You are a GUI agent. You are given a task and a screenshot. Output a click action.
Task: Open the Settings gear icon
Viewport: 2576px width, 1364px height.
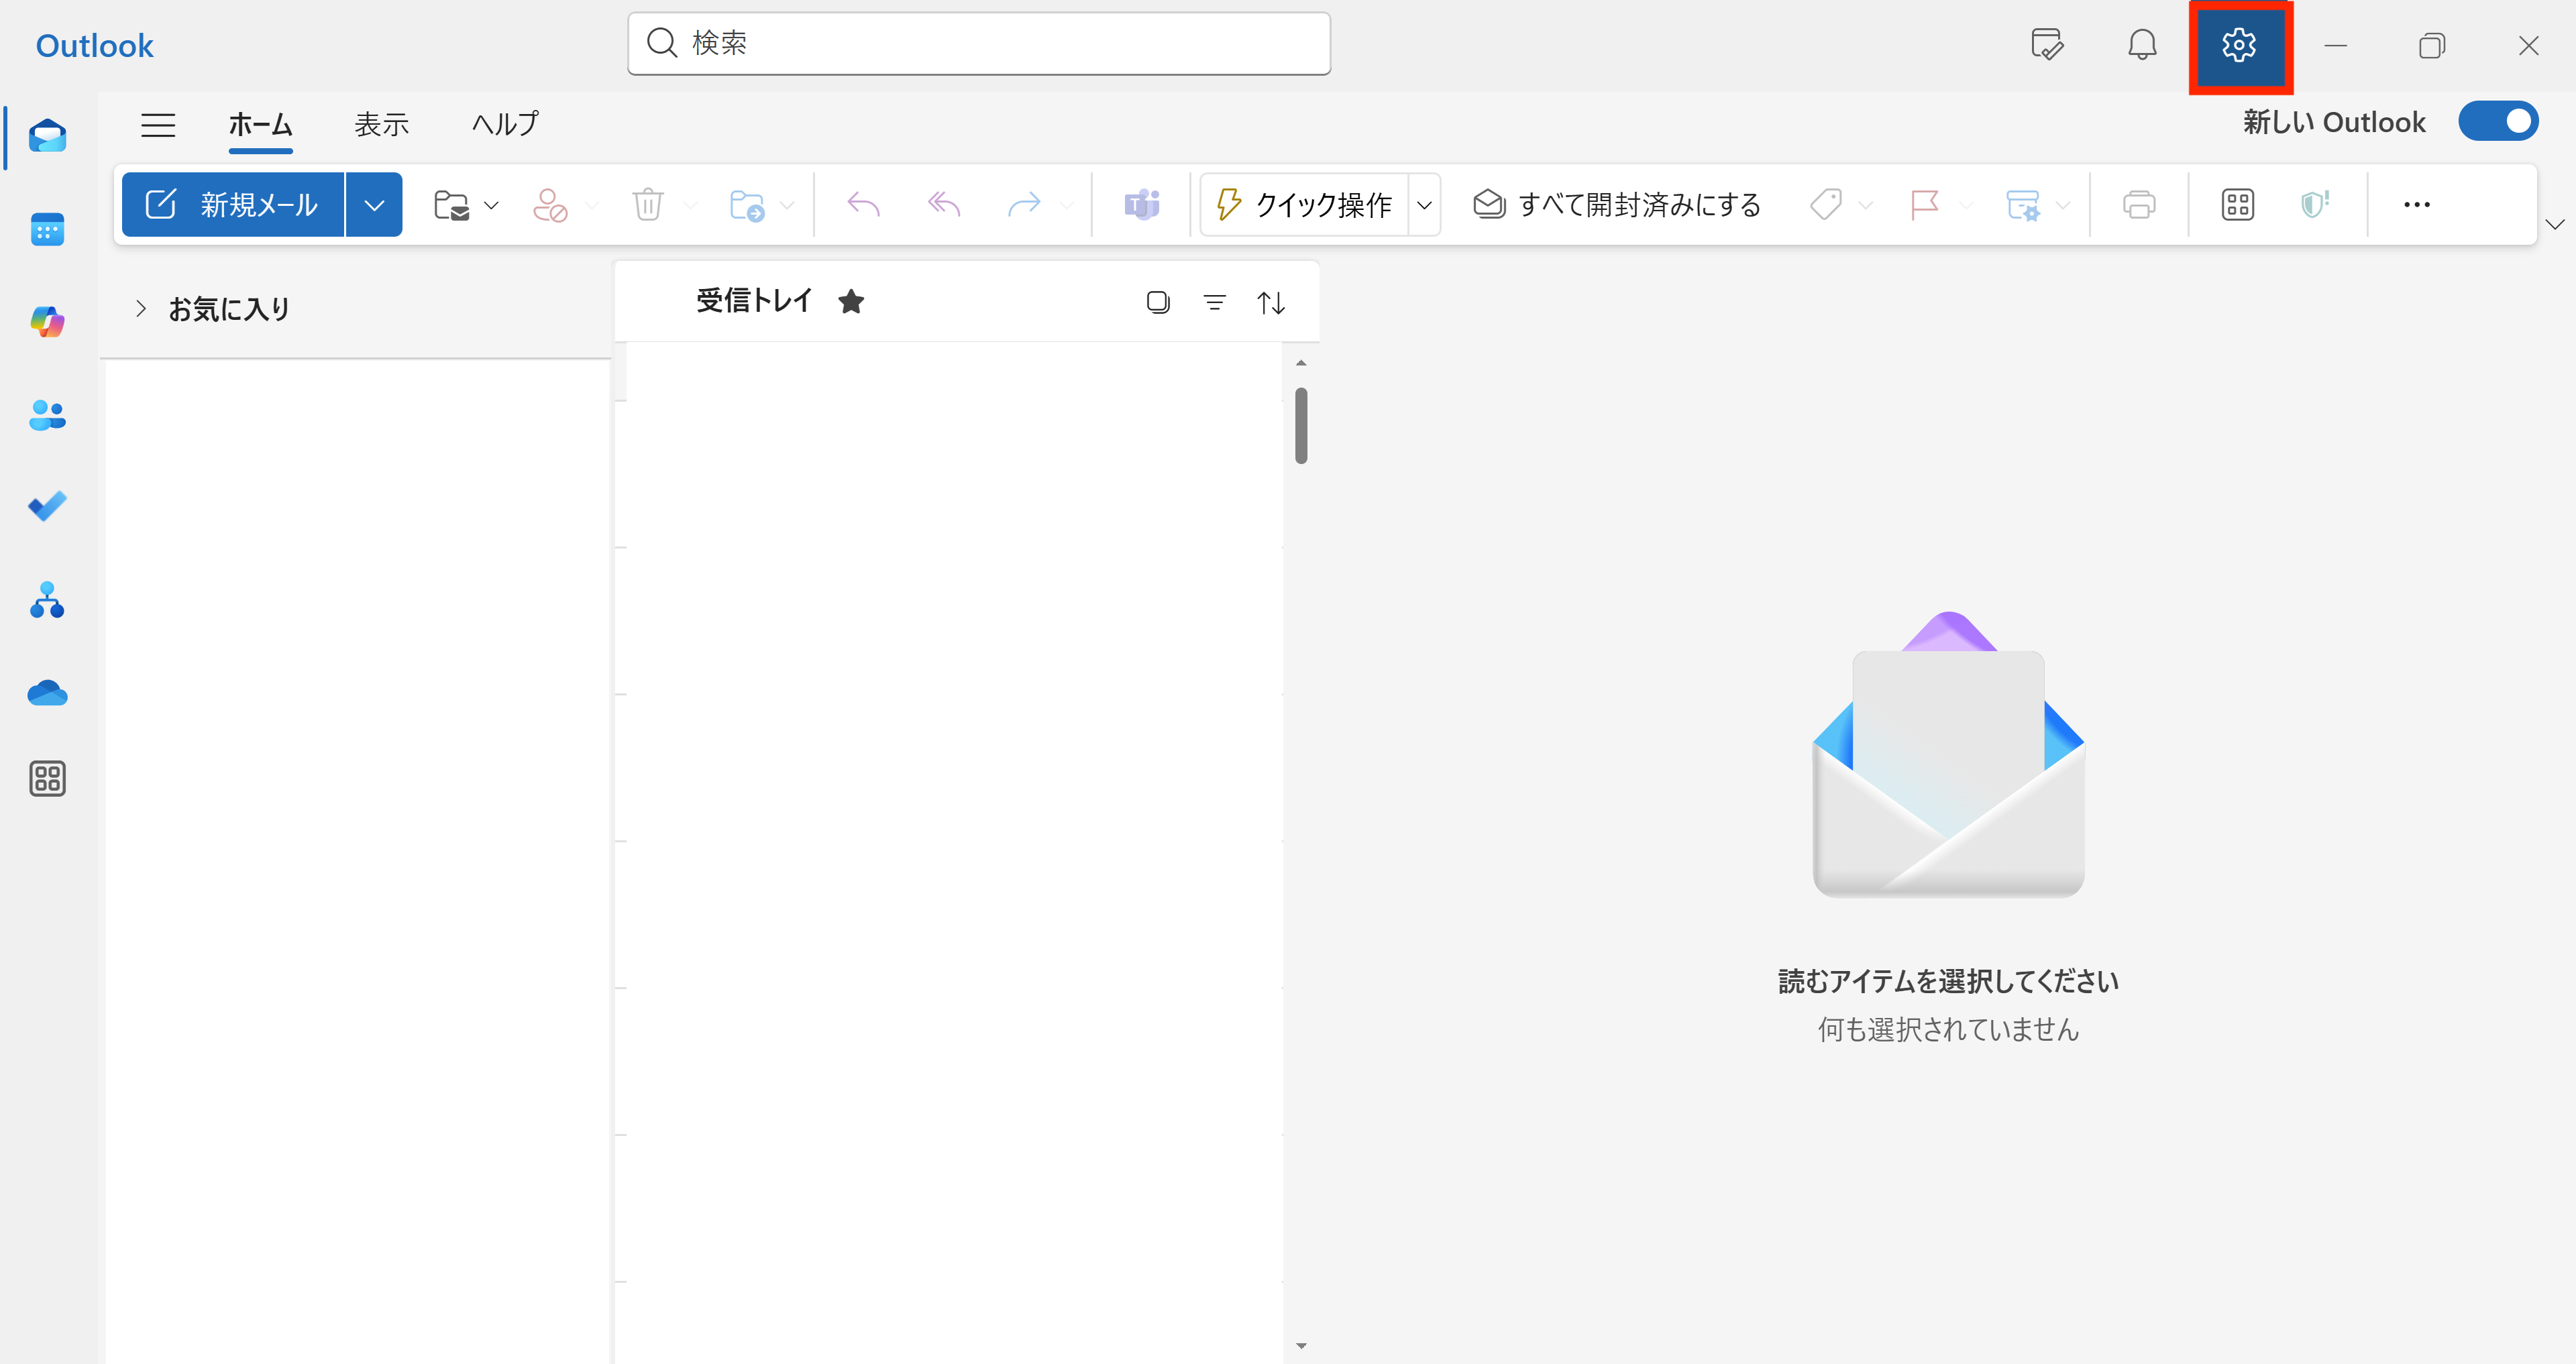pos(2239,45)
